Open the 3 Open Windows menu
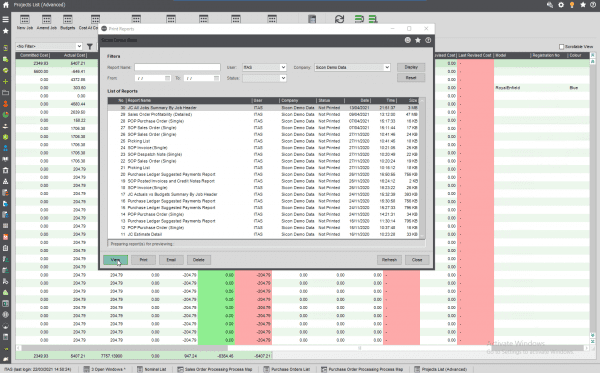 click(x=104, y=369)
